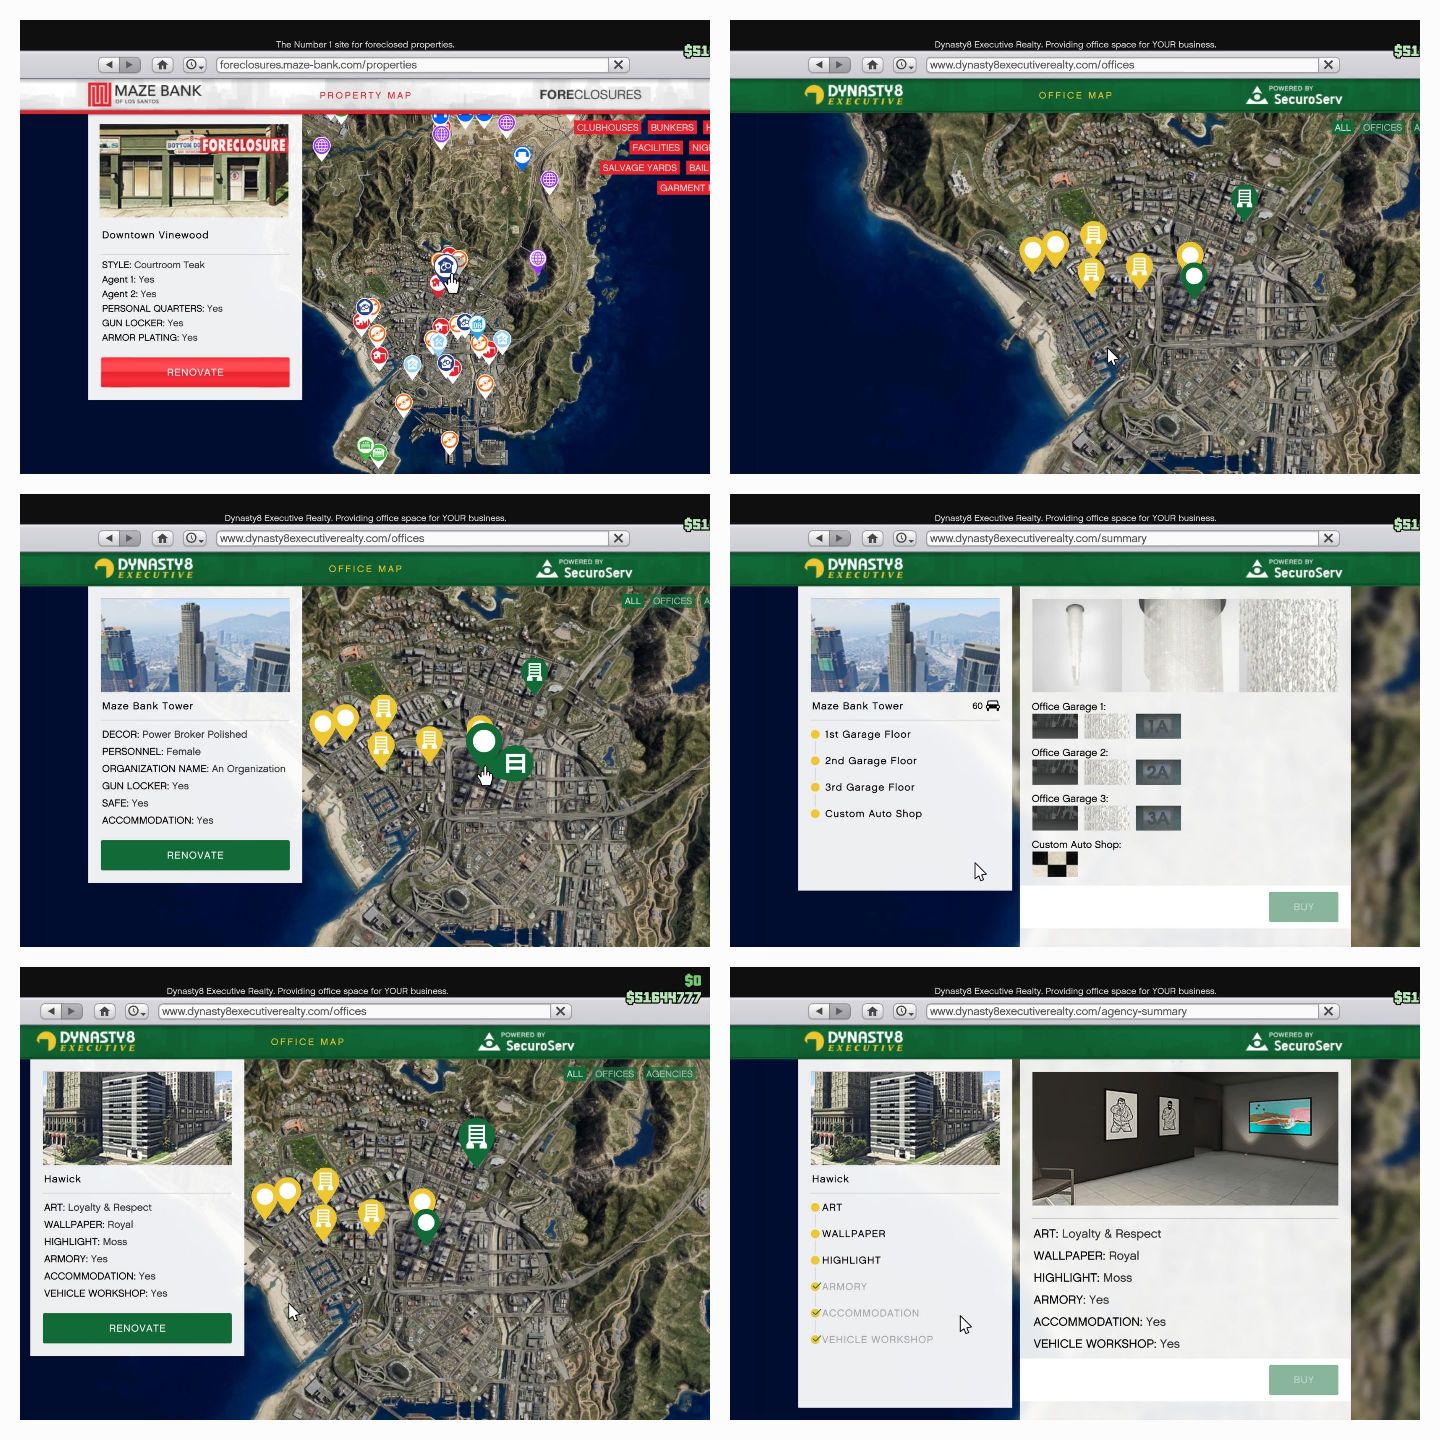Click PROPERTY MAP link on foreclosures header
Viewport: 1440px width, 1440px height.
(x=365, y=96)
